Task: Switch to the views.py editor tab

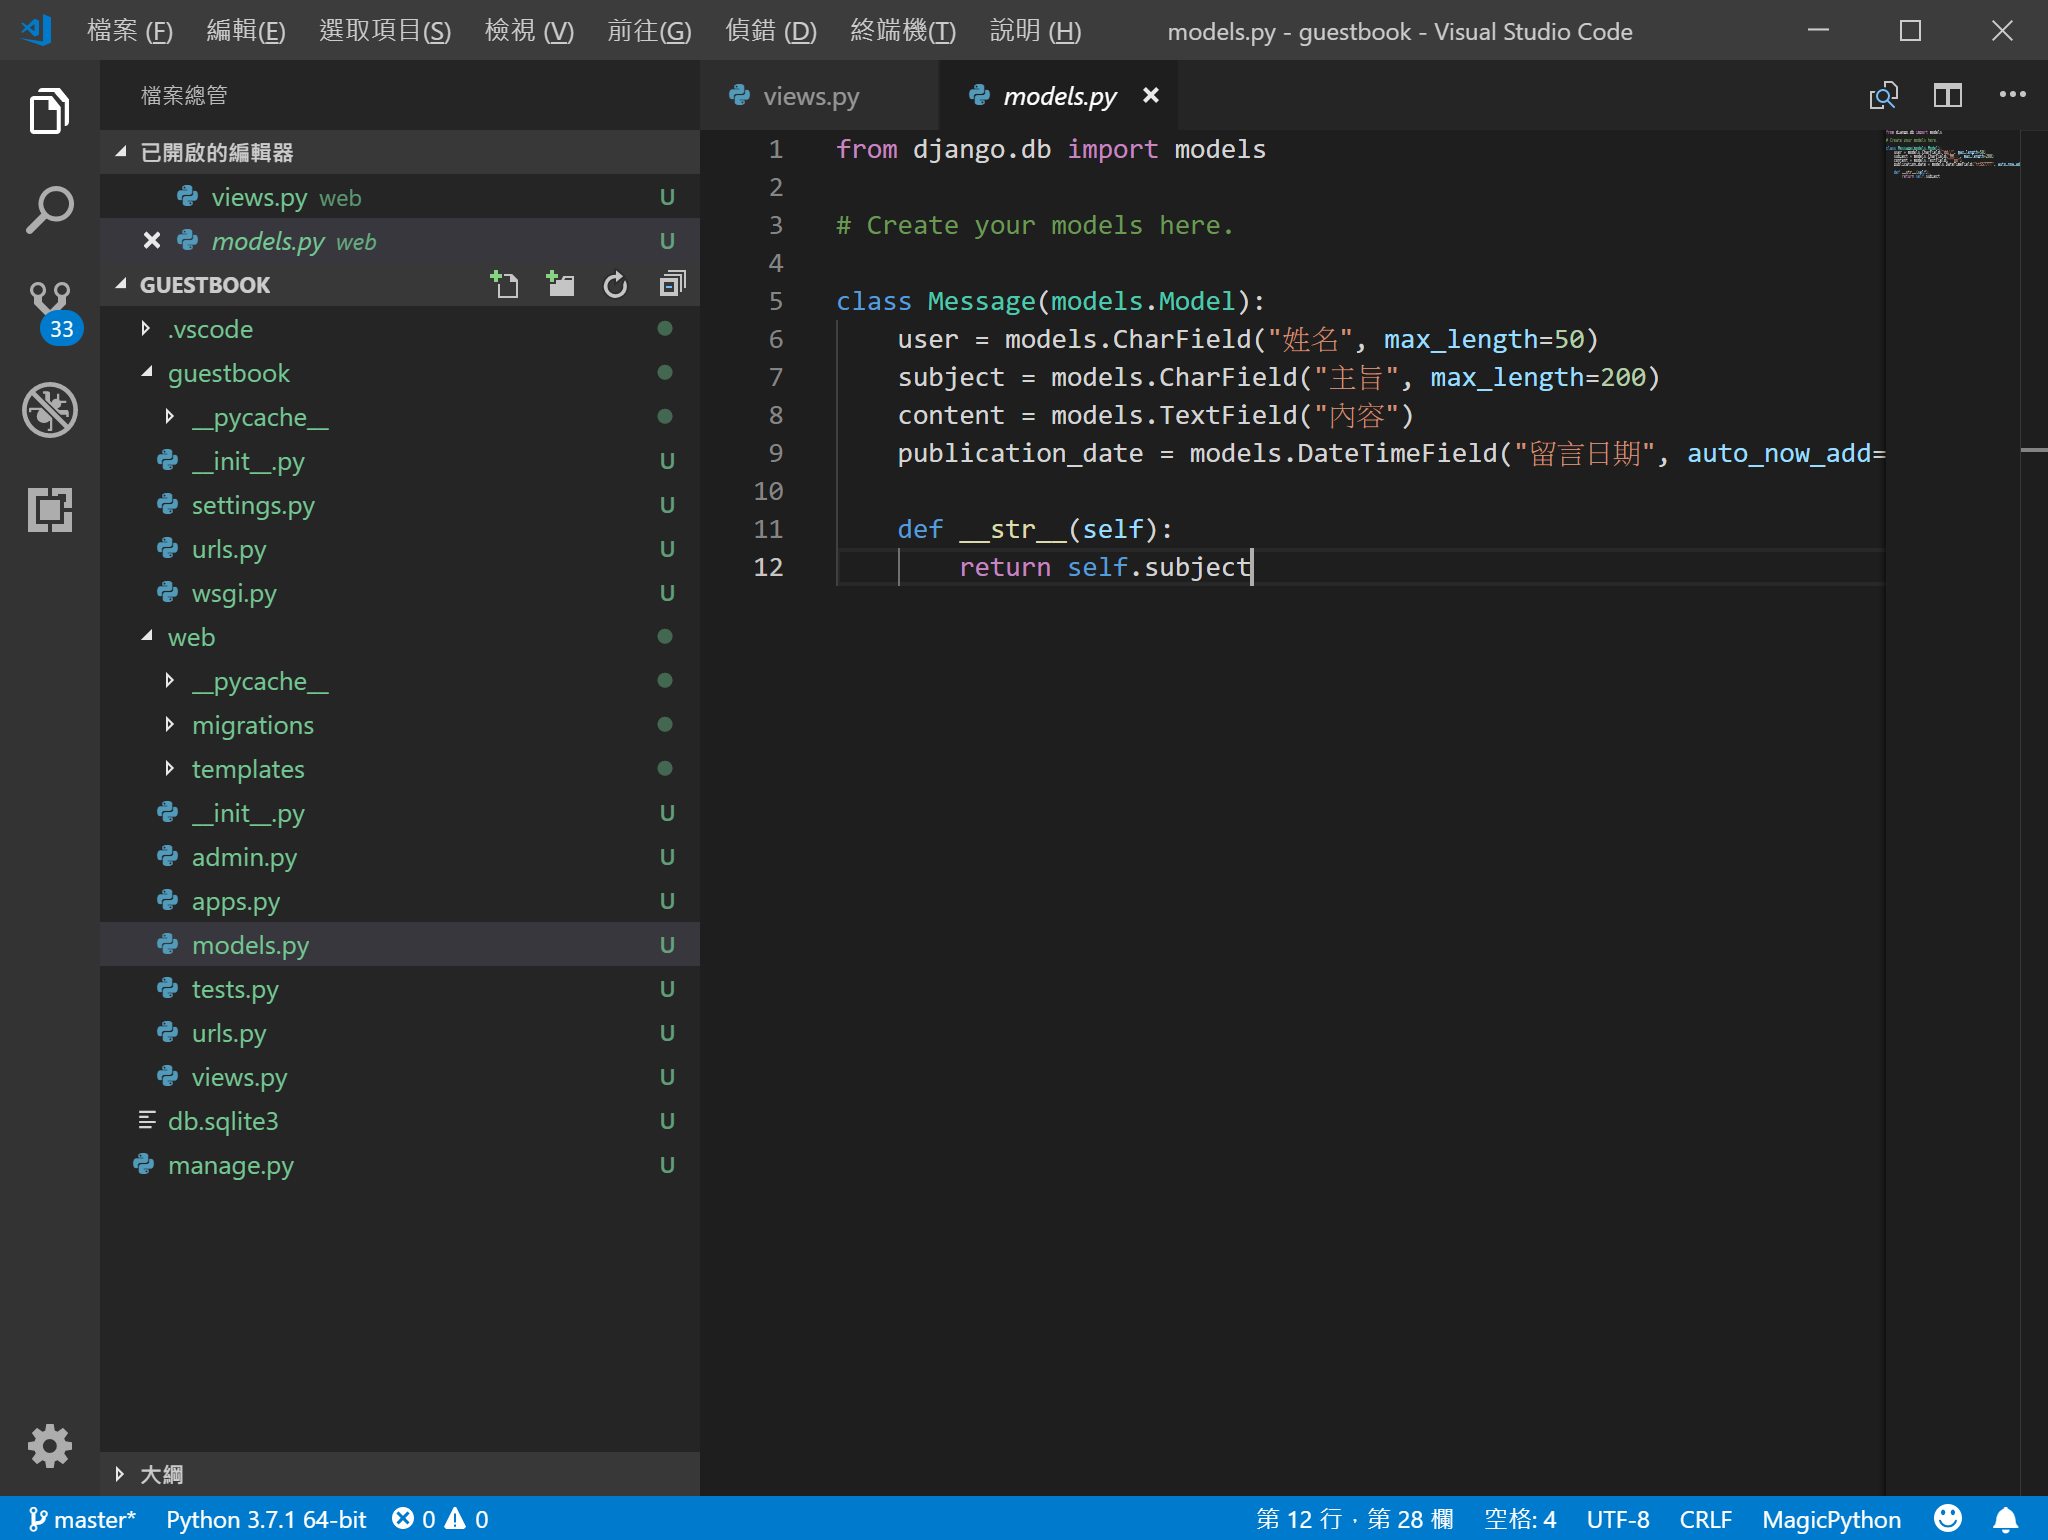Action: [x=810, y=96]
